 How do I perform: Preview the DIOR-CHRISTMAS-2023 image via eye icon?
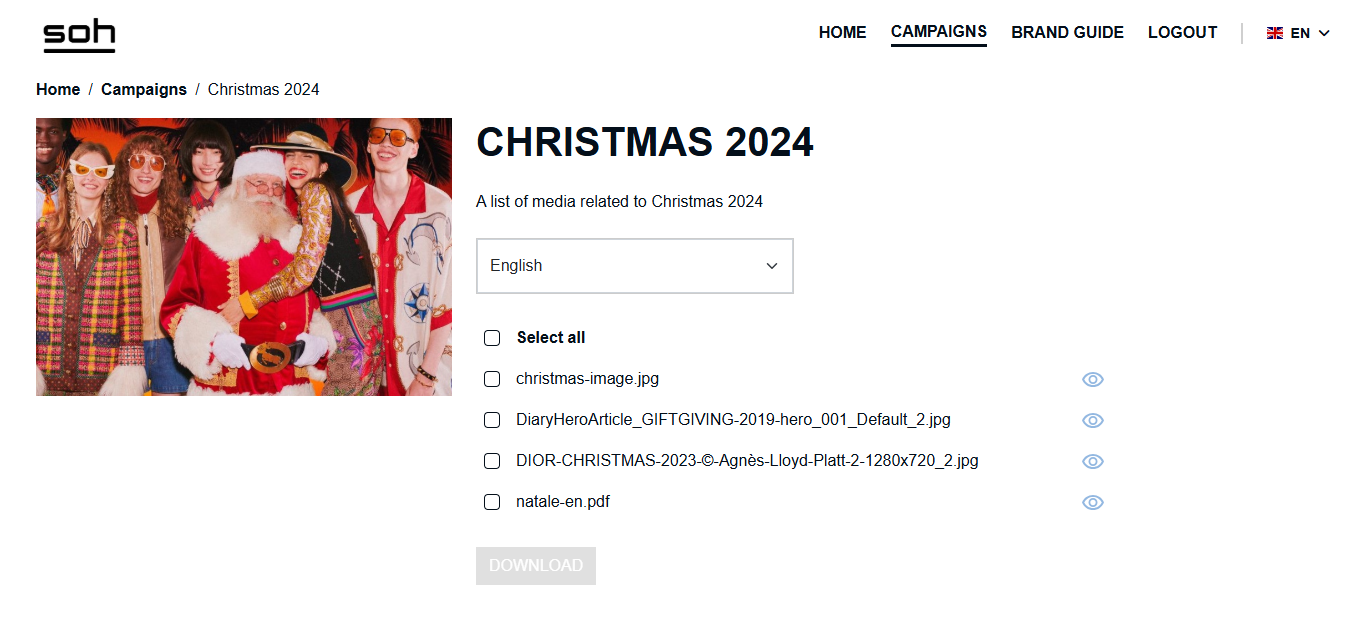click(x=1093, y=462)
